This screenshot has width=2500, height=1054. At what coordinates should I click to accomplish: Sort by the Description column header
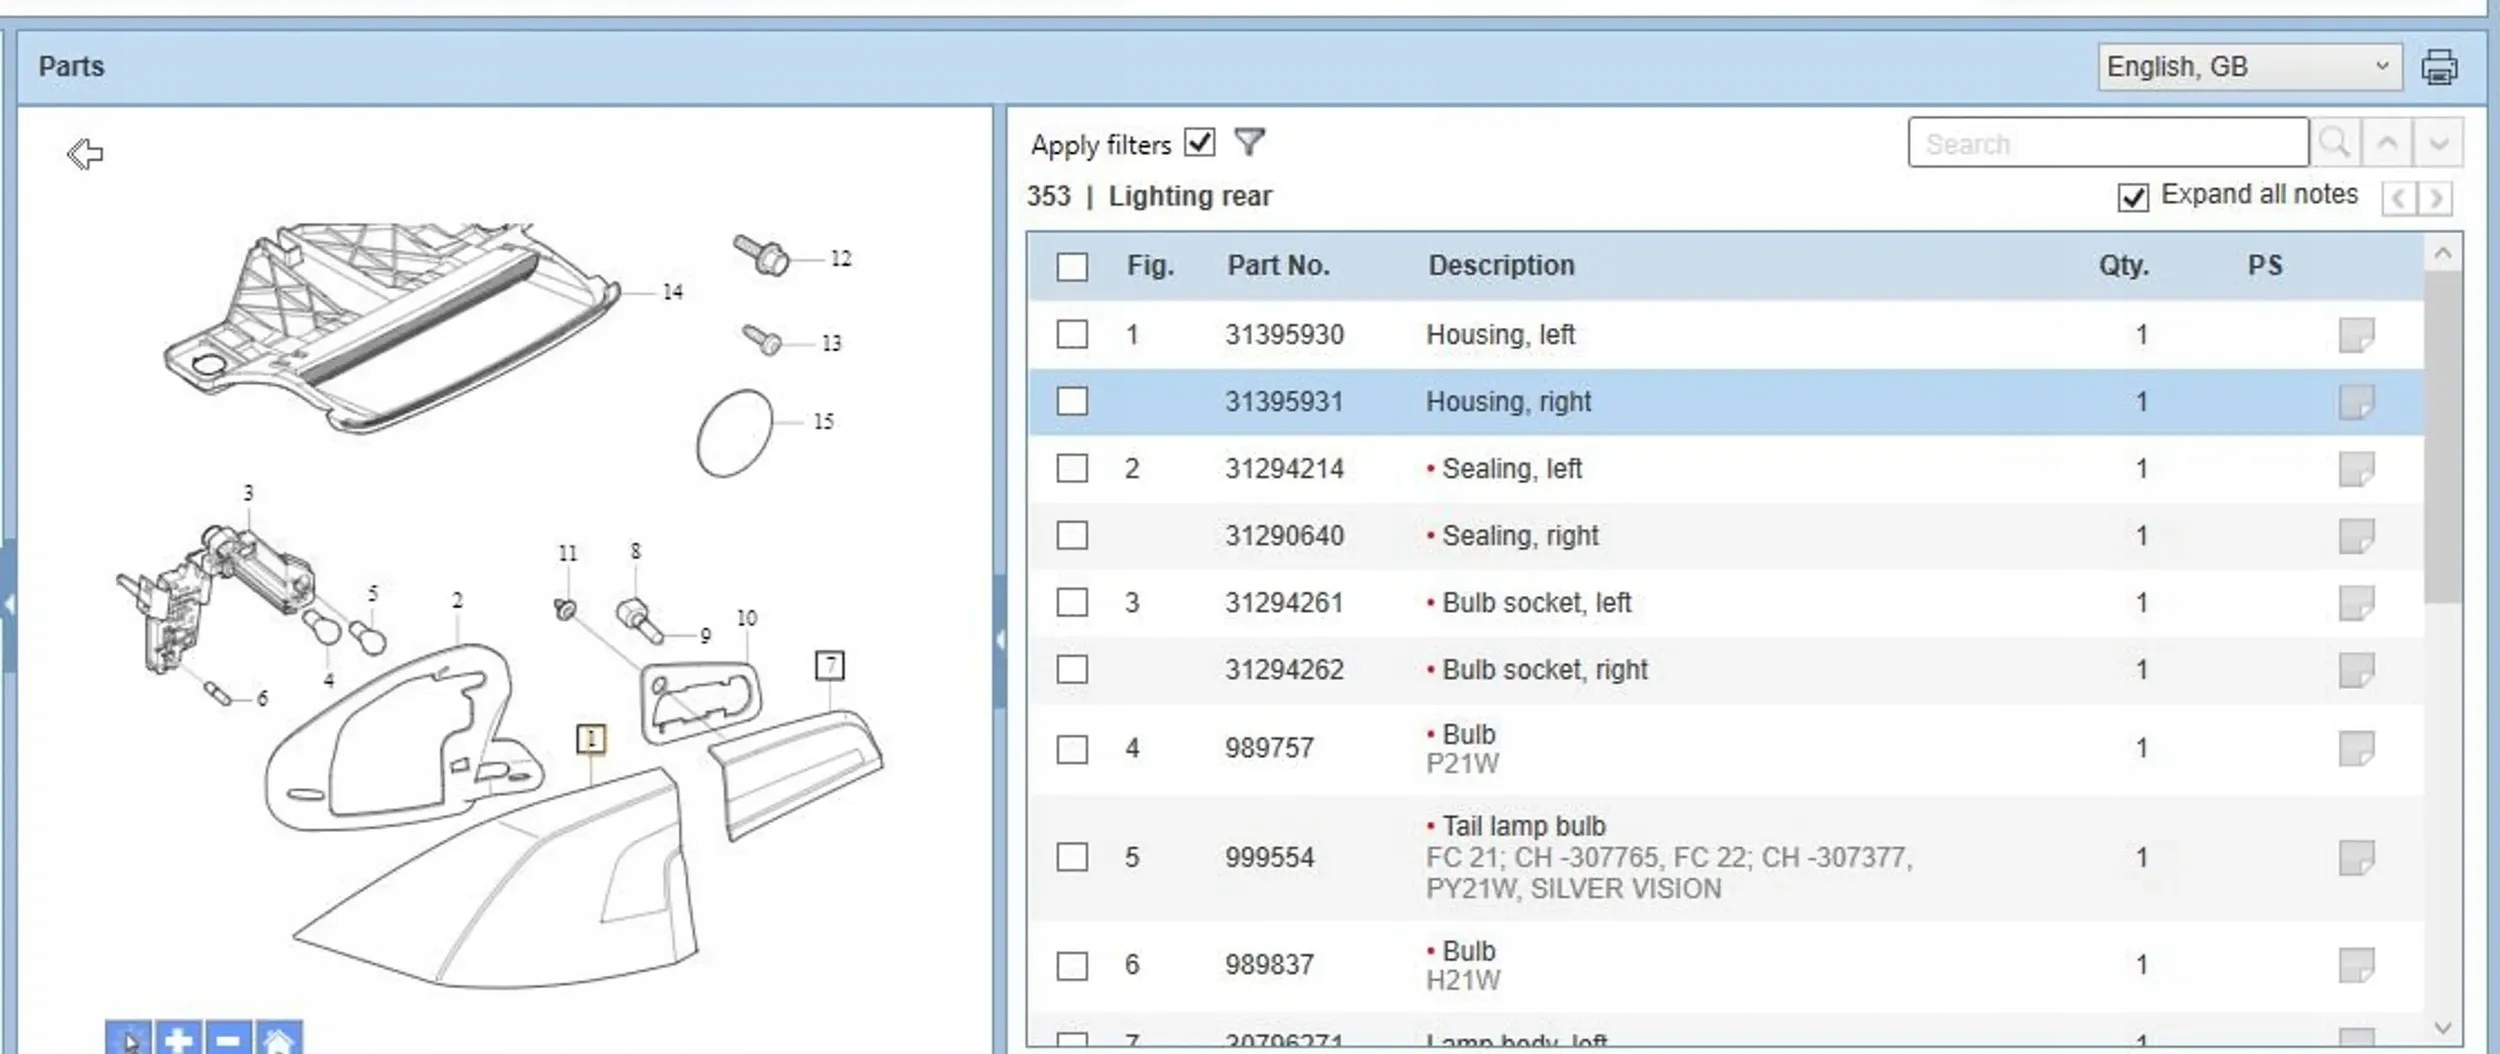[x=1501, y=266]
